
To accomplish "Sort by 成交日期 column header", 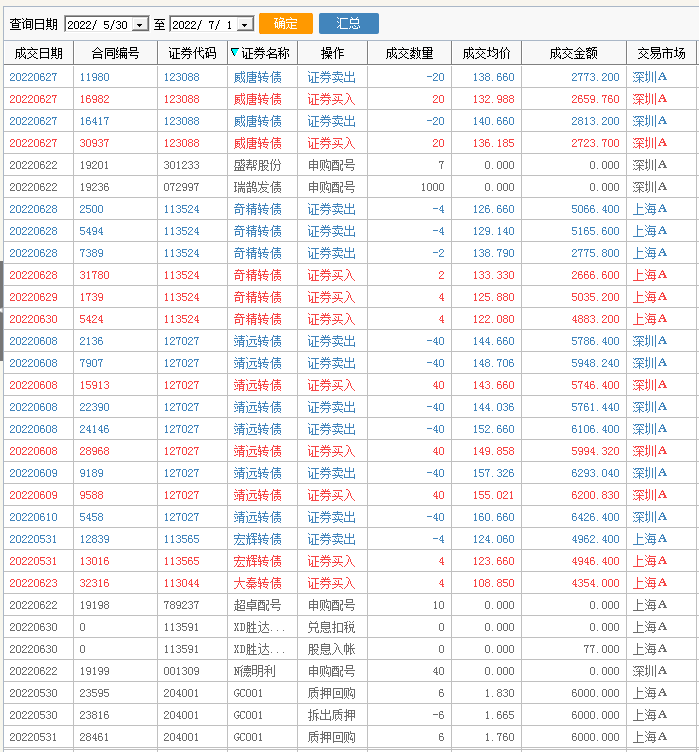I will click(x=38, y=53).
